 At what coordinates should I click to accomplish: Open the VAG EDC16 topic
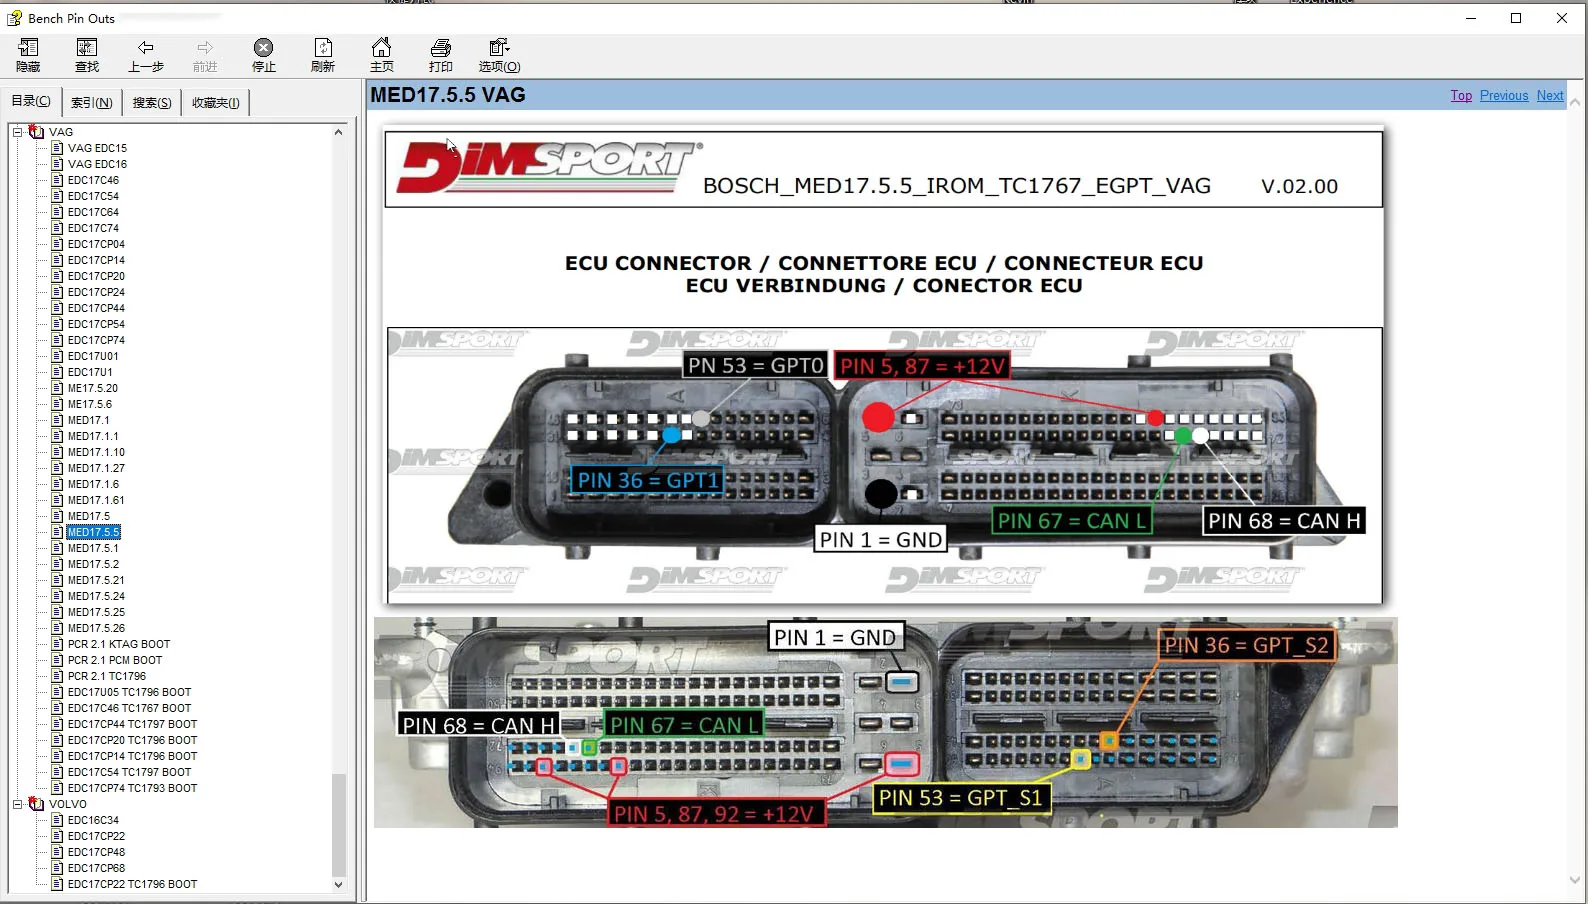97,164
